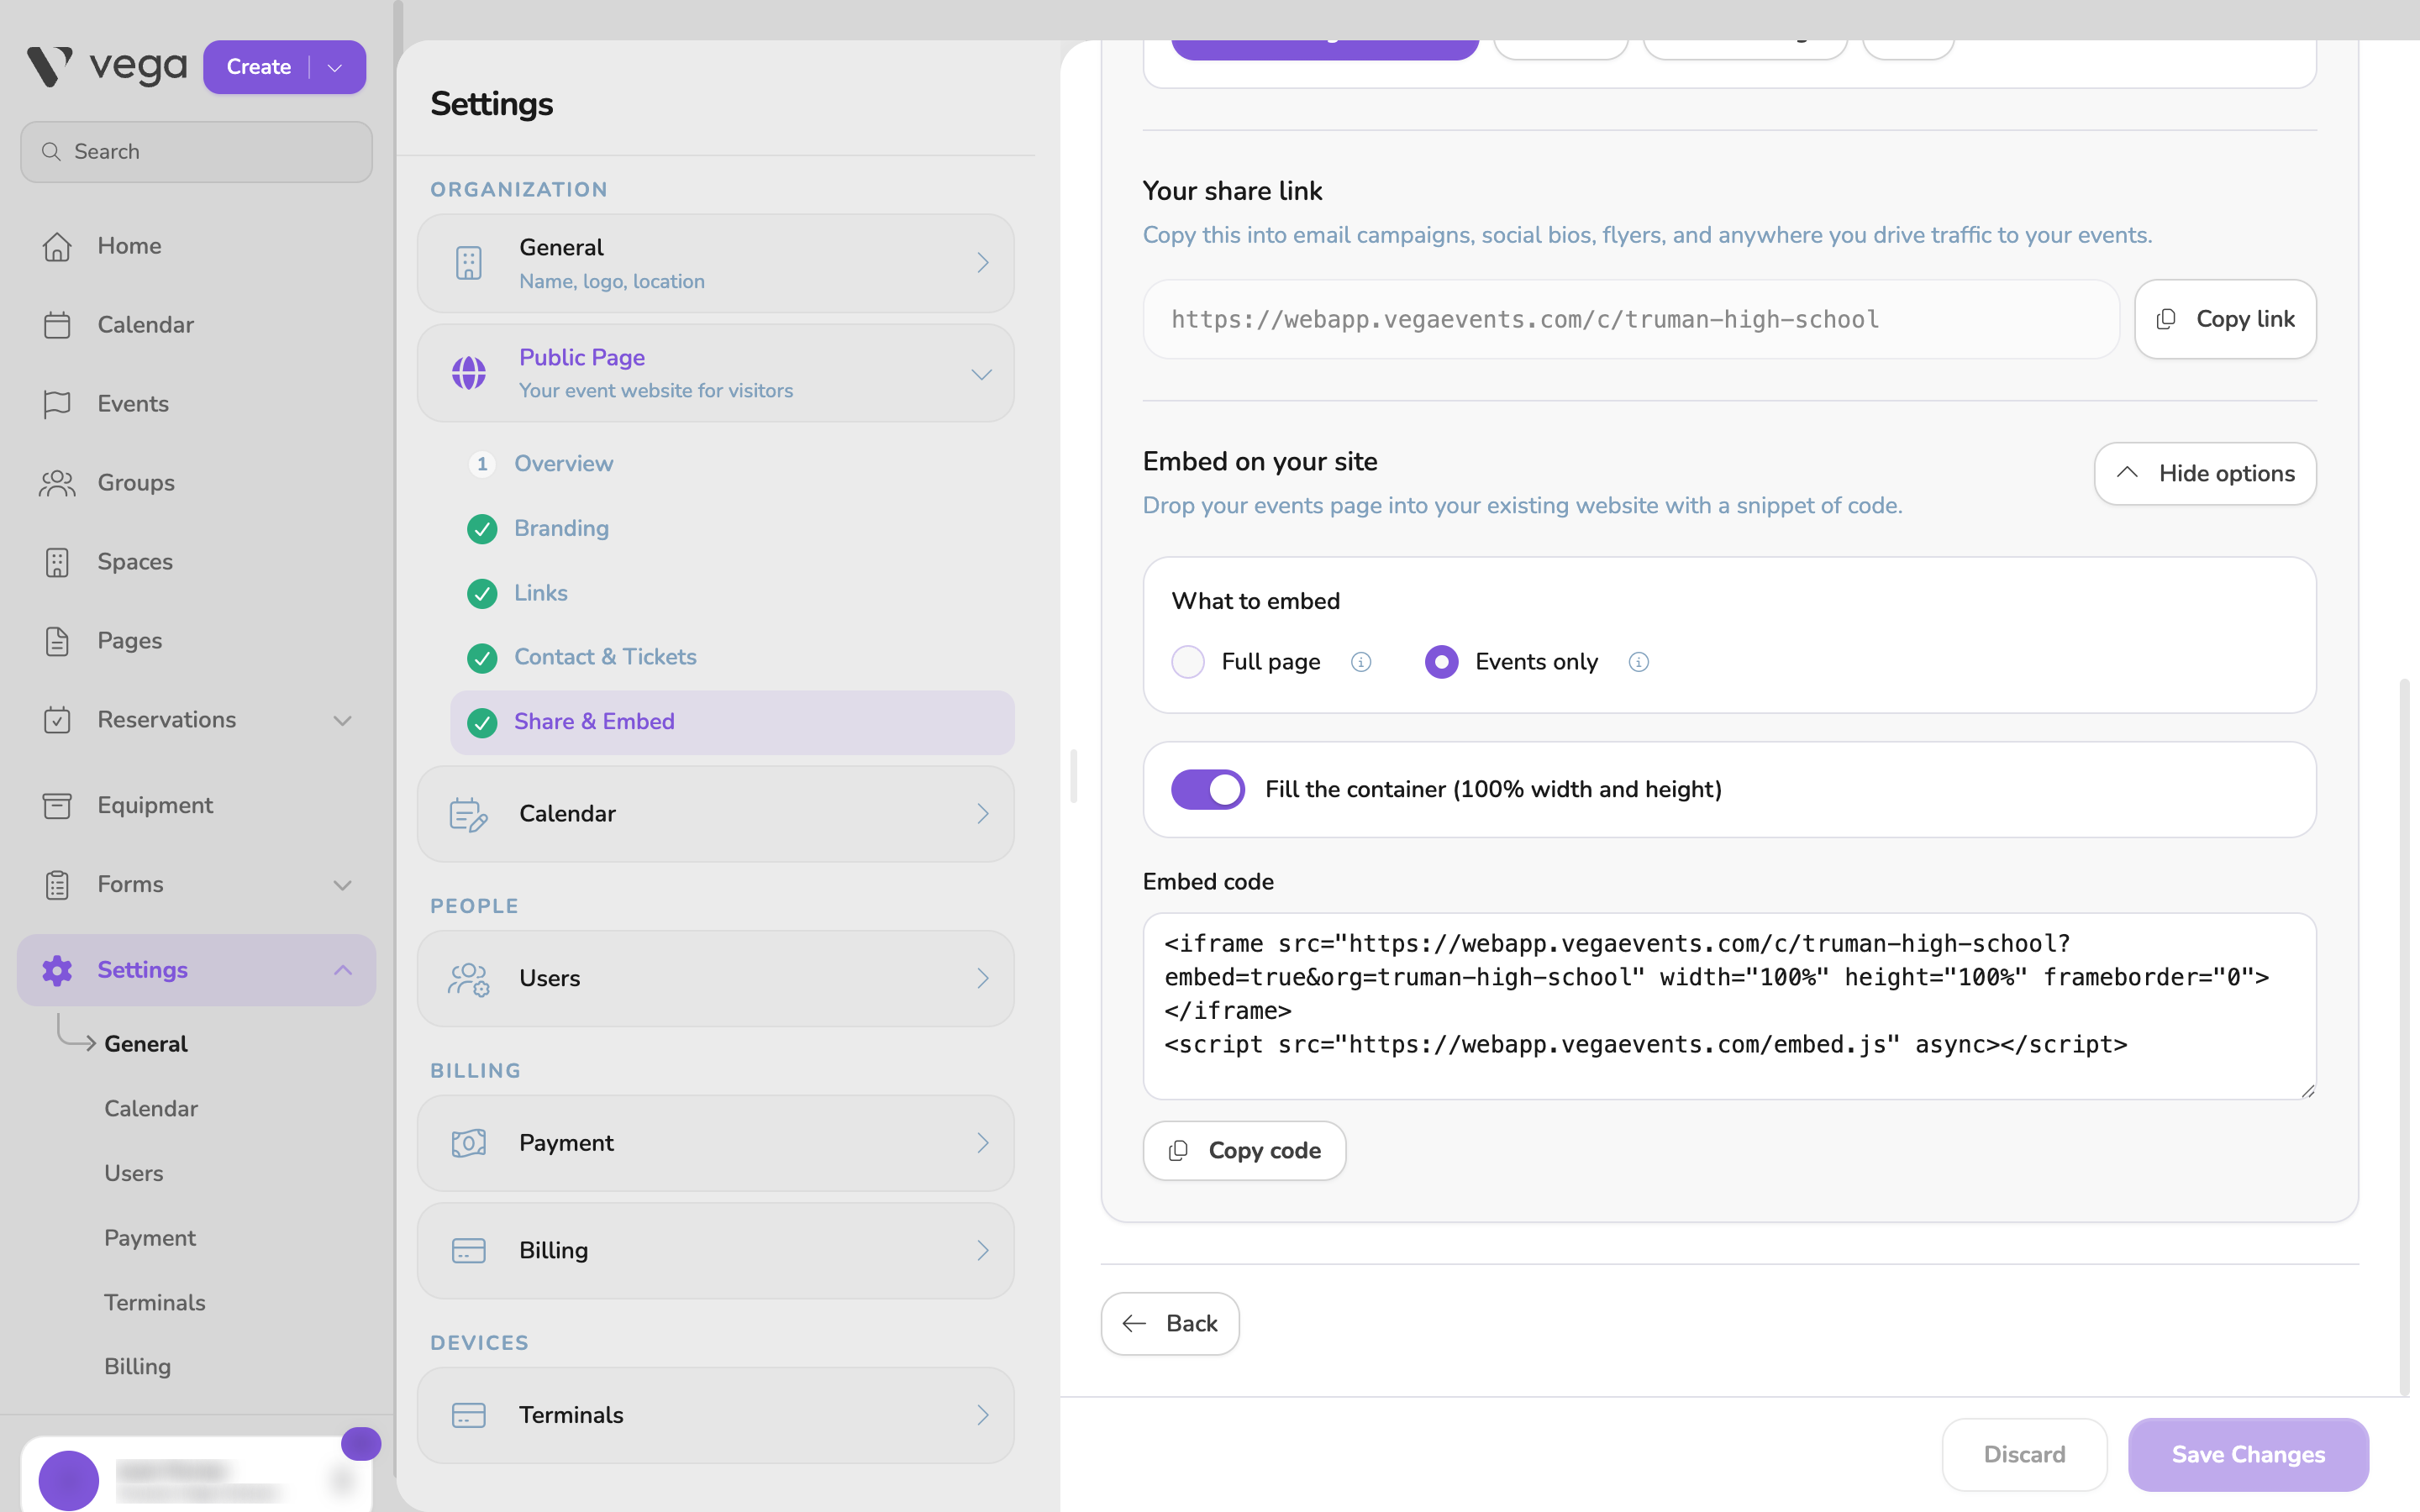The image size is (2420, 1512).
Task: Click the right-side vertical scrollbar
Action: point(2404,1036)
